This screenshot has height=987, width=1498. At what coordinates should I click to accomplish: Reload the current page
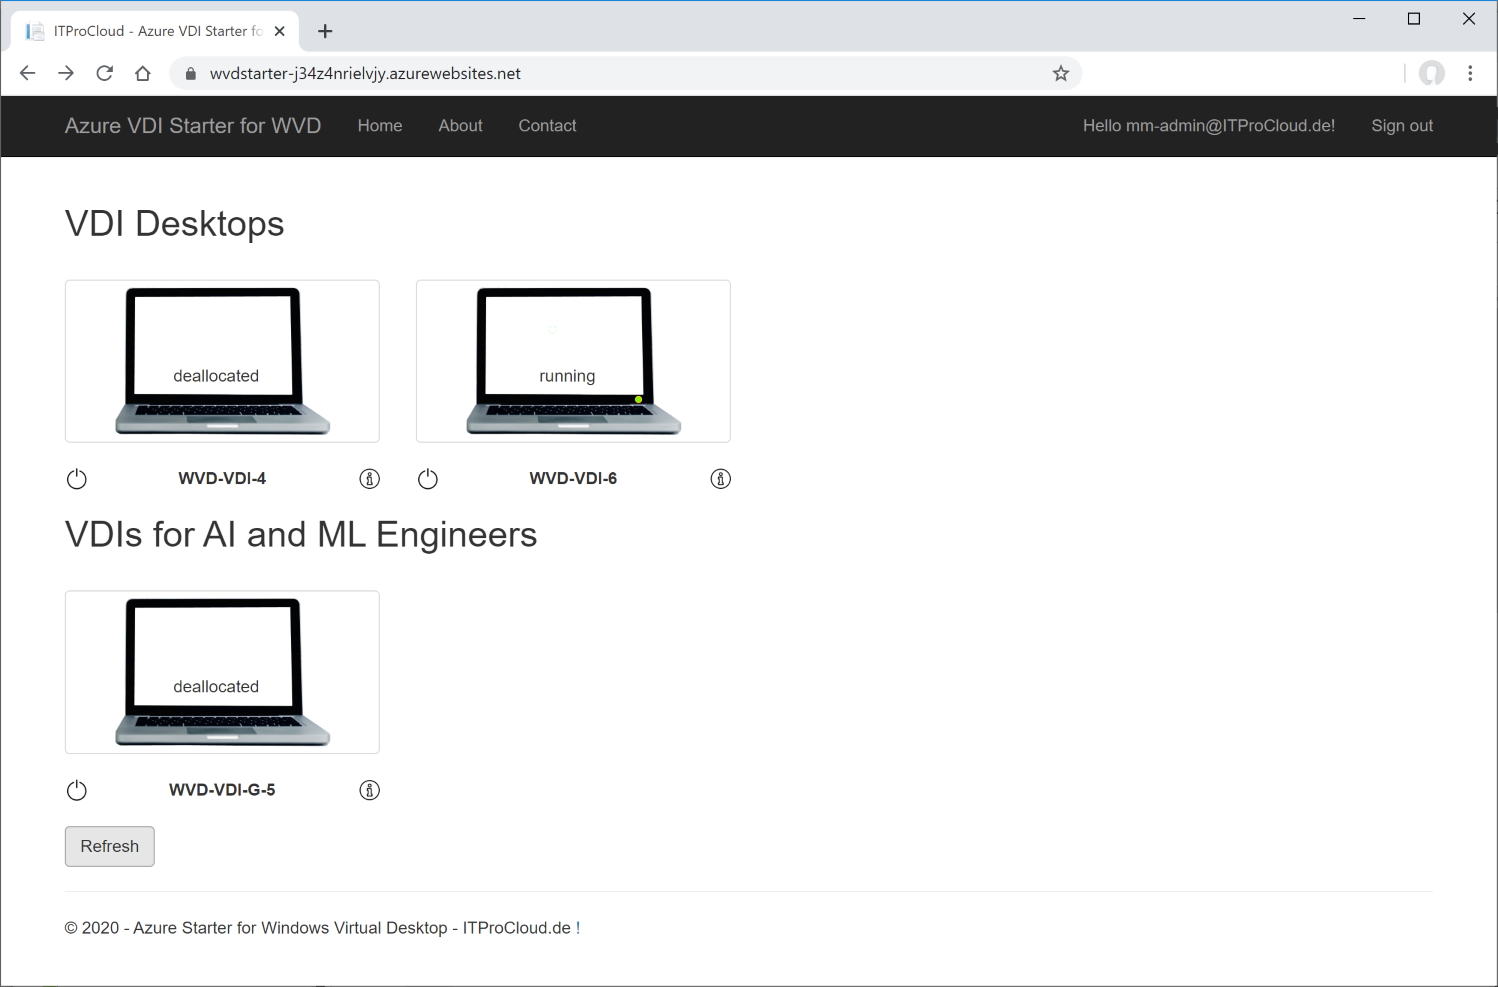pyautogui.click(x=104, y=73)
